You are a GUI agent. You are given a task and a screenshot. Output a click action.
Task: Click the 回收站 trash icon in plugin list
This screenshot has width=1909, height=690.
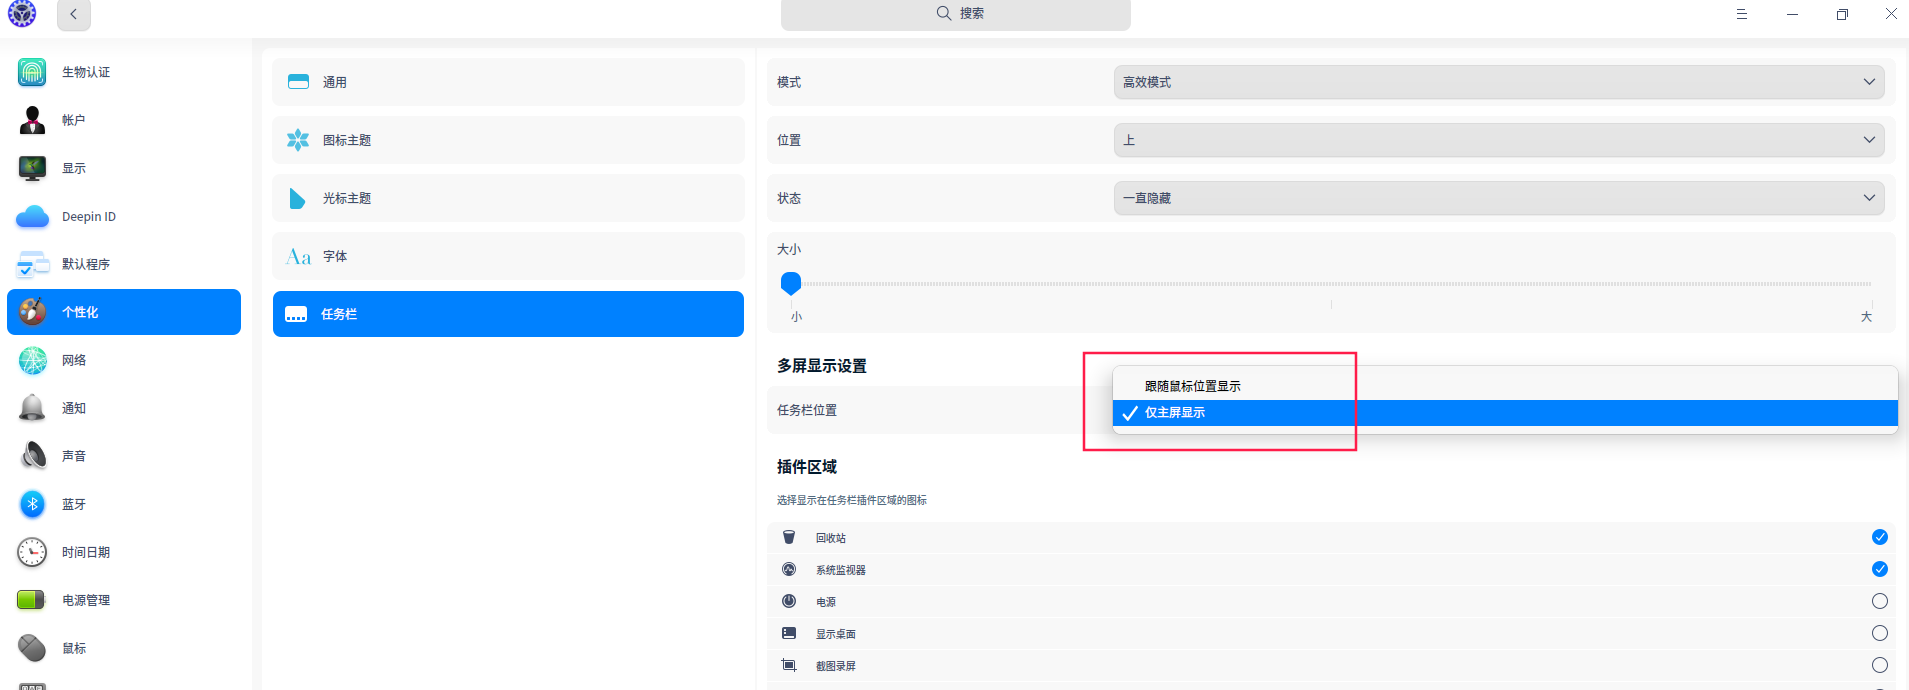click(x=789, y=537)
